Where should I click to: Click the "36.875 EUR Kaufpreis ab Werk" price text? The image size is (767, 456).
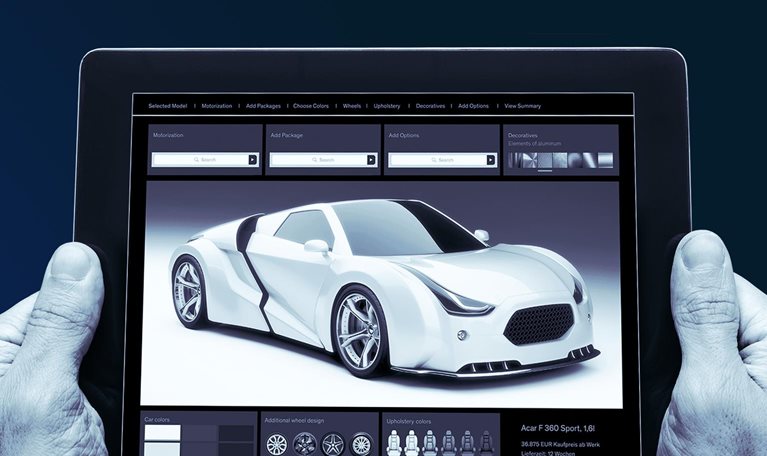point(560,444)
